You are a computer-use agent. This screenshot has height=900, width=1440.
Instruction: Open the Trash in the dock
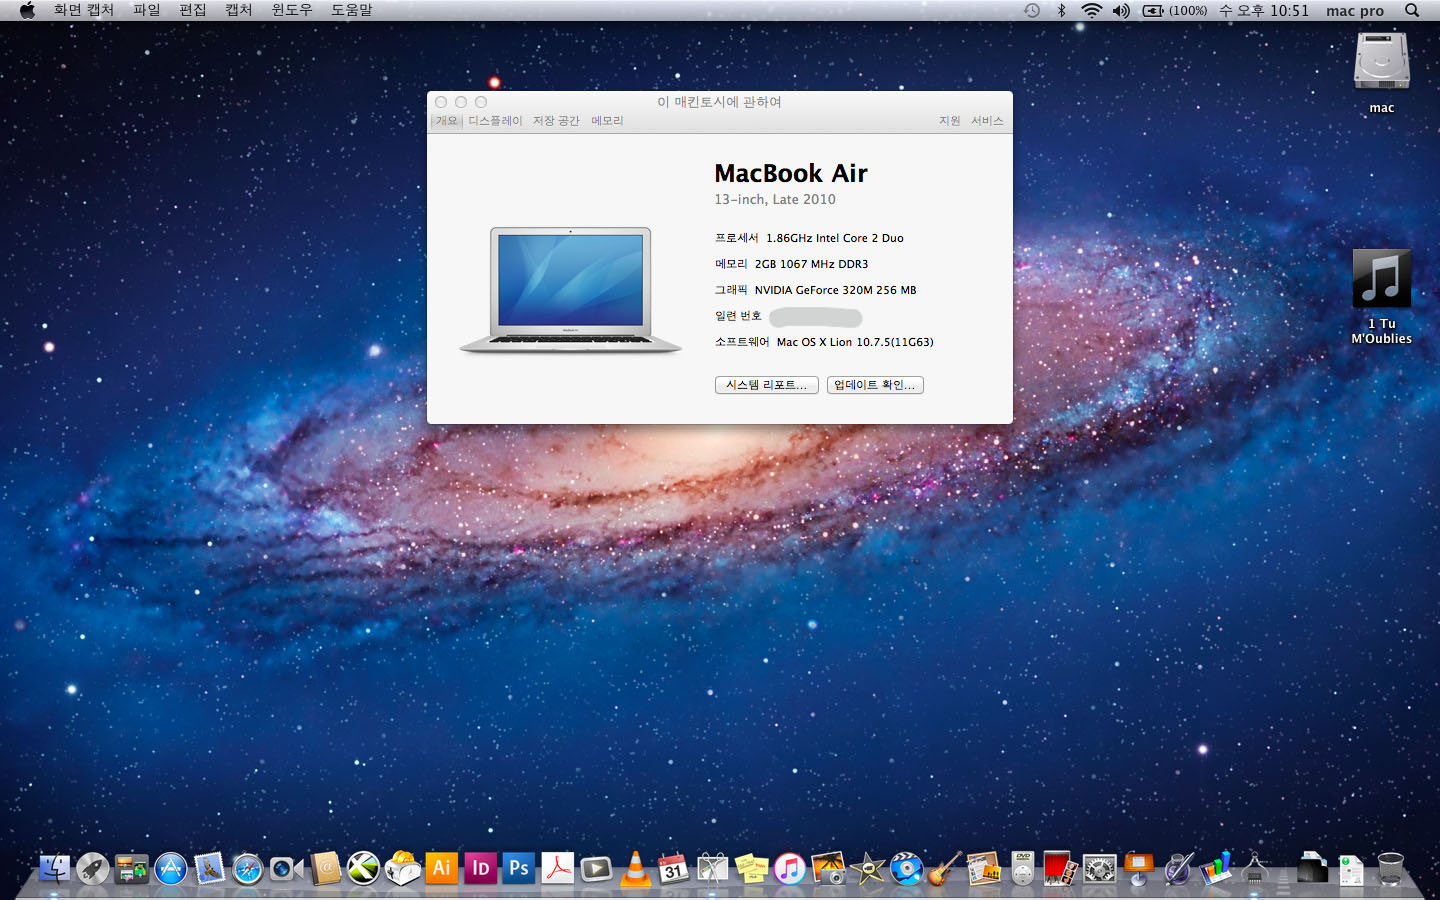point(1390,869)
